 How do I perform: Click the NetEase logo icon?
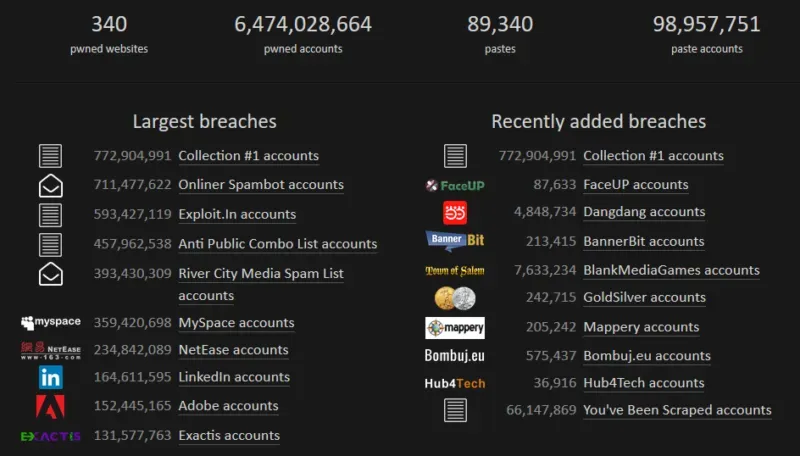click(50, 350)
